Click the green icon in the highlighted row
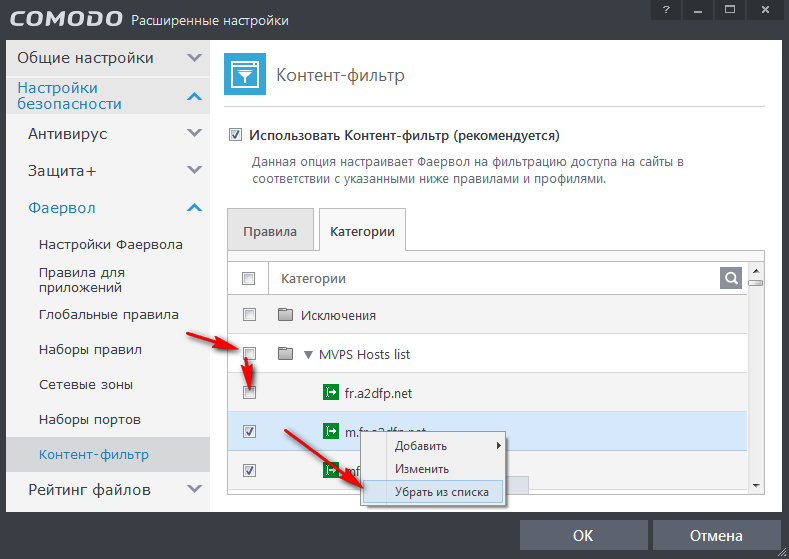The height and width of the screenshot is (559, 789). tap(331, 431)
